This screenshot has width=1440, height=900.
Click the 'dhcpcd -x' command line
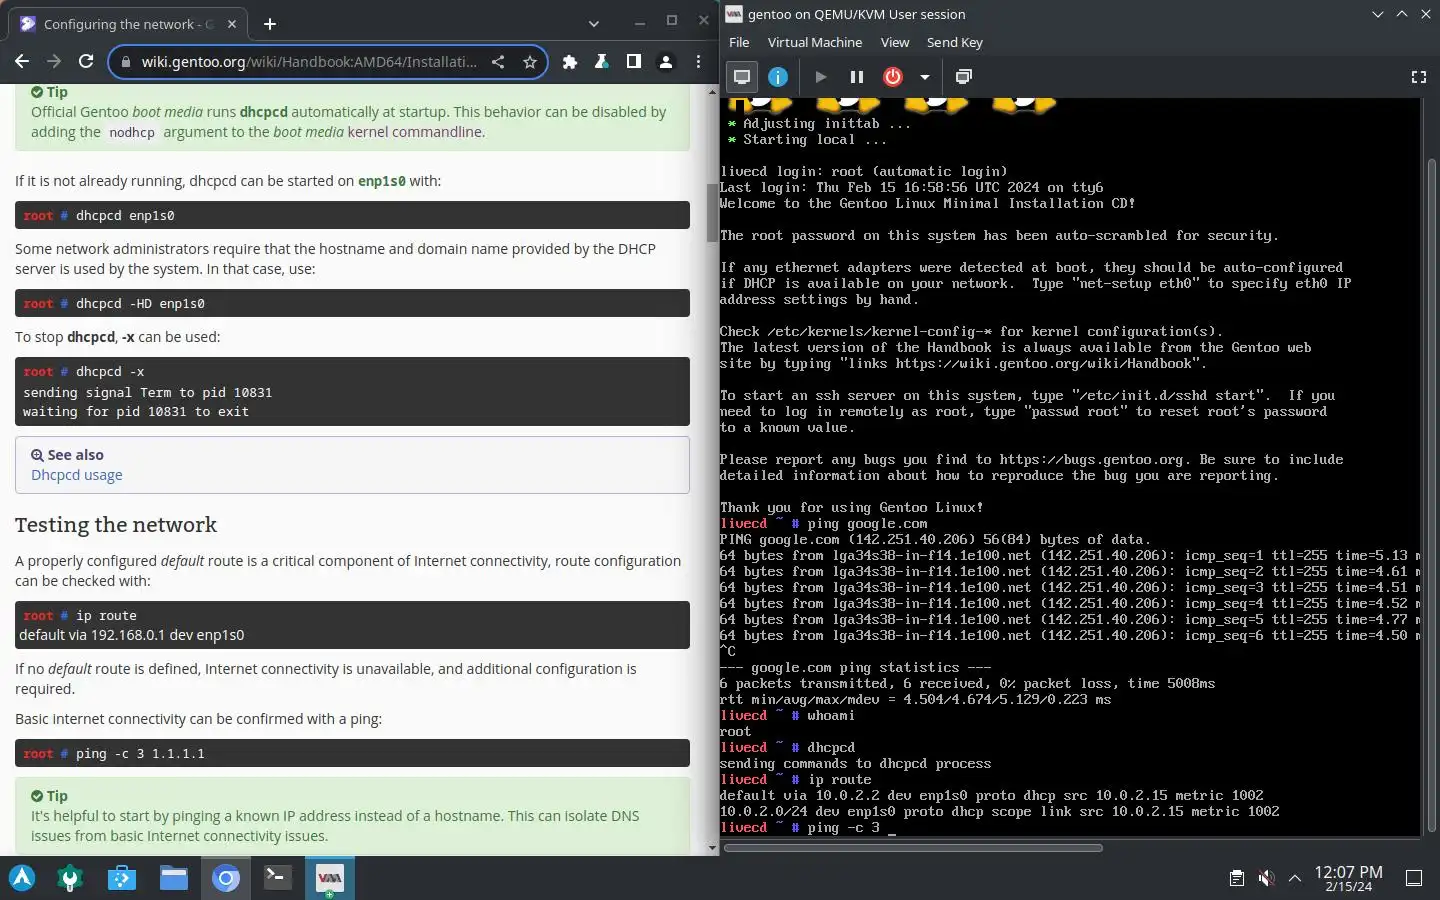click(110, 371)
